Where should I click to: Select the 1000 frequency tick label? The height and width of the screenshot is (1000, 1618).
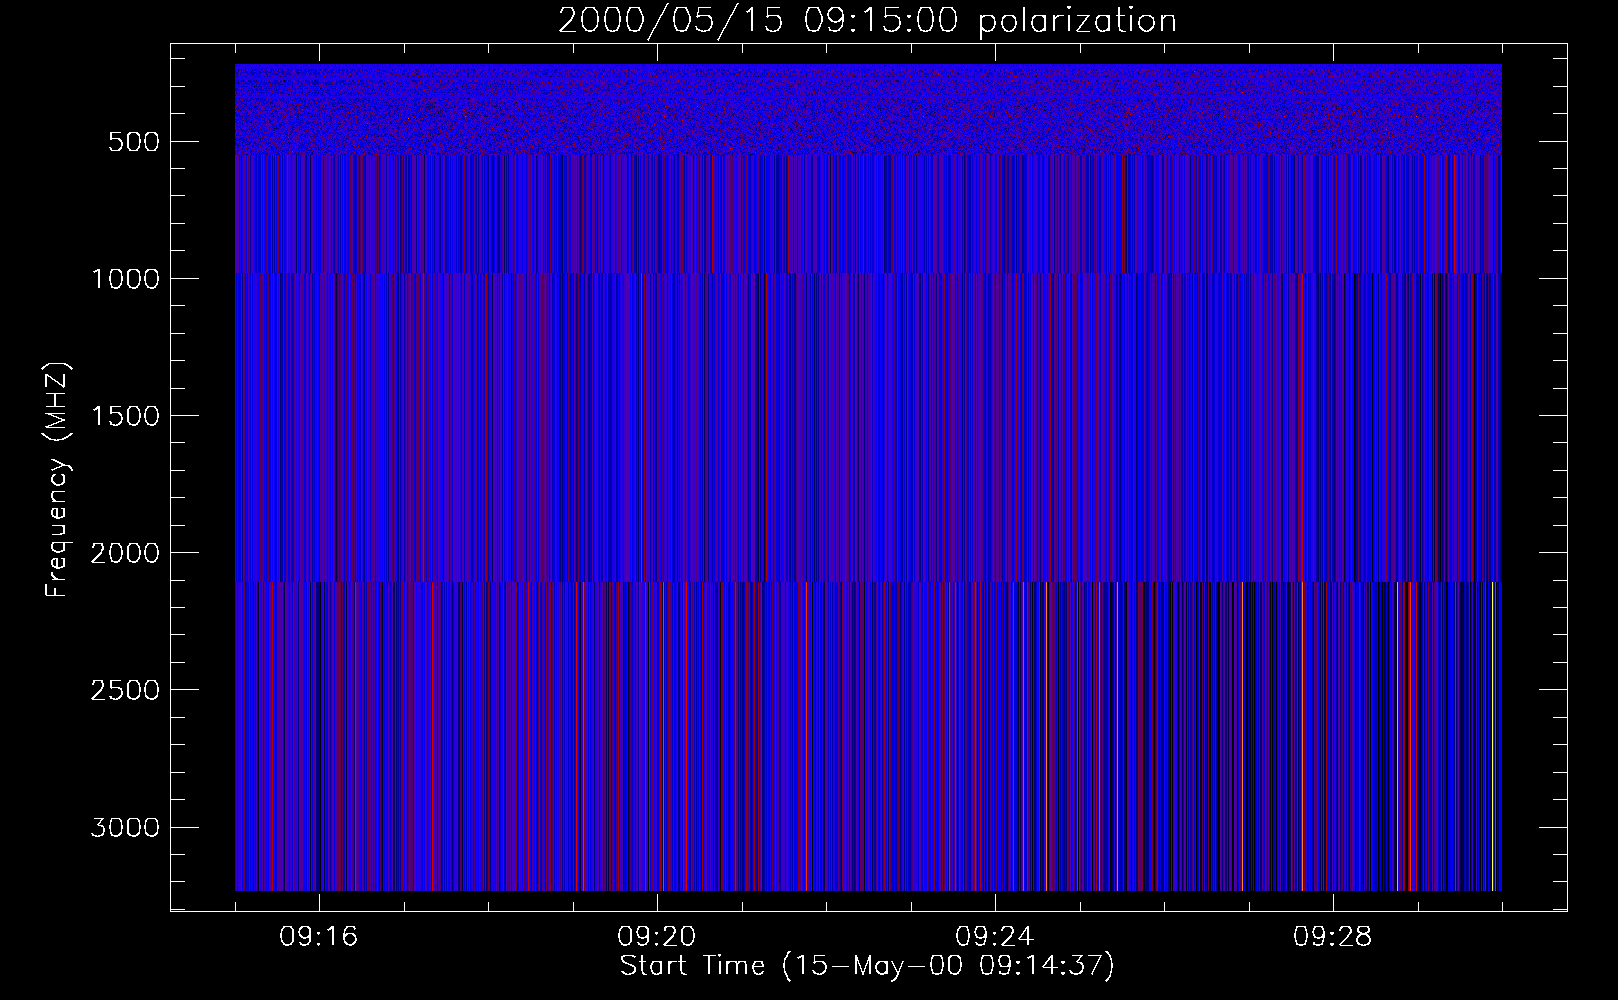pyautogui.click(x=124, y=279)
